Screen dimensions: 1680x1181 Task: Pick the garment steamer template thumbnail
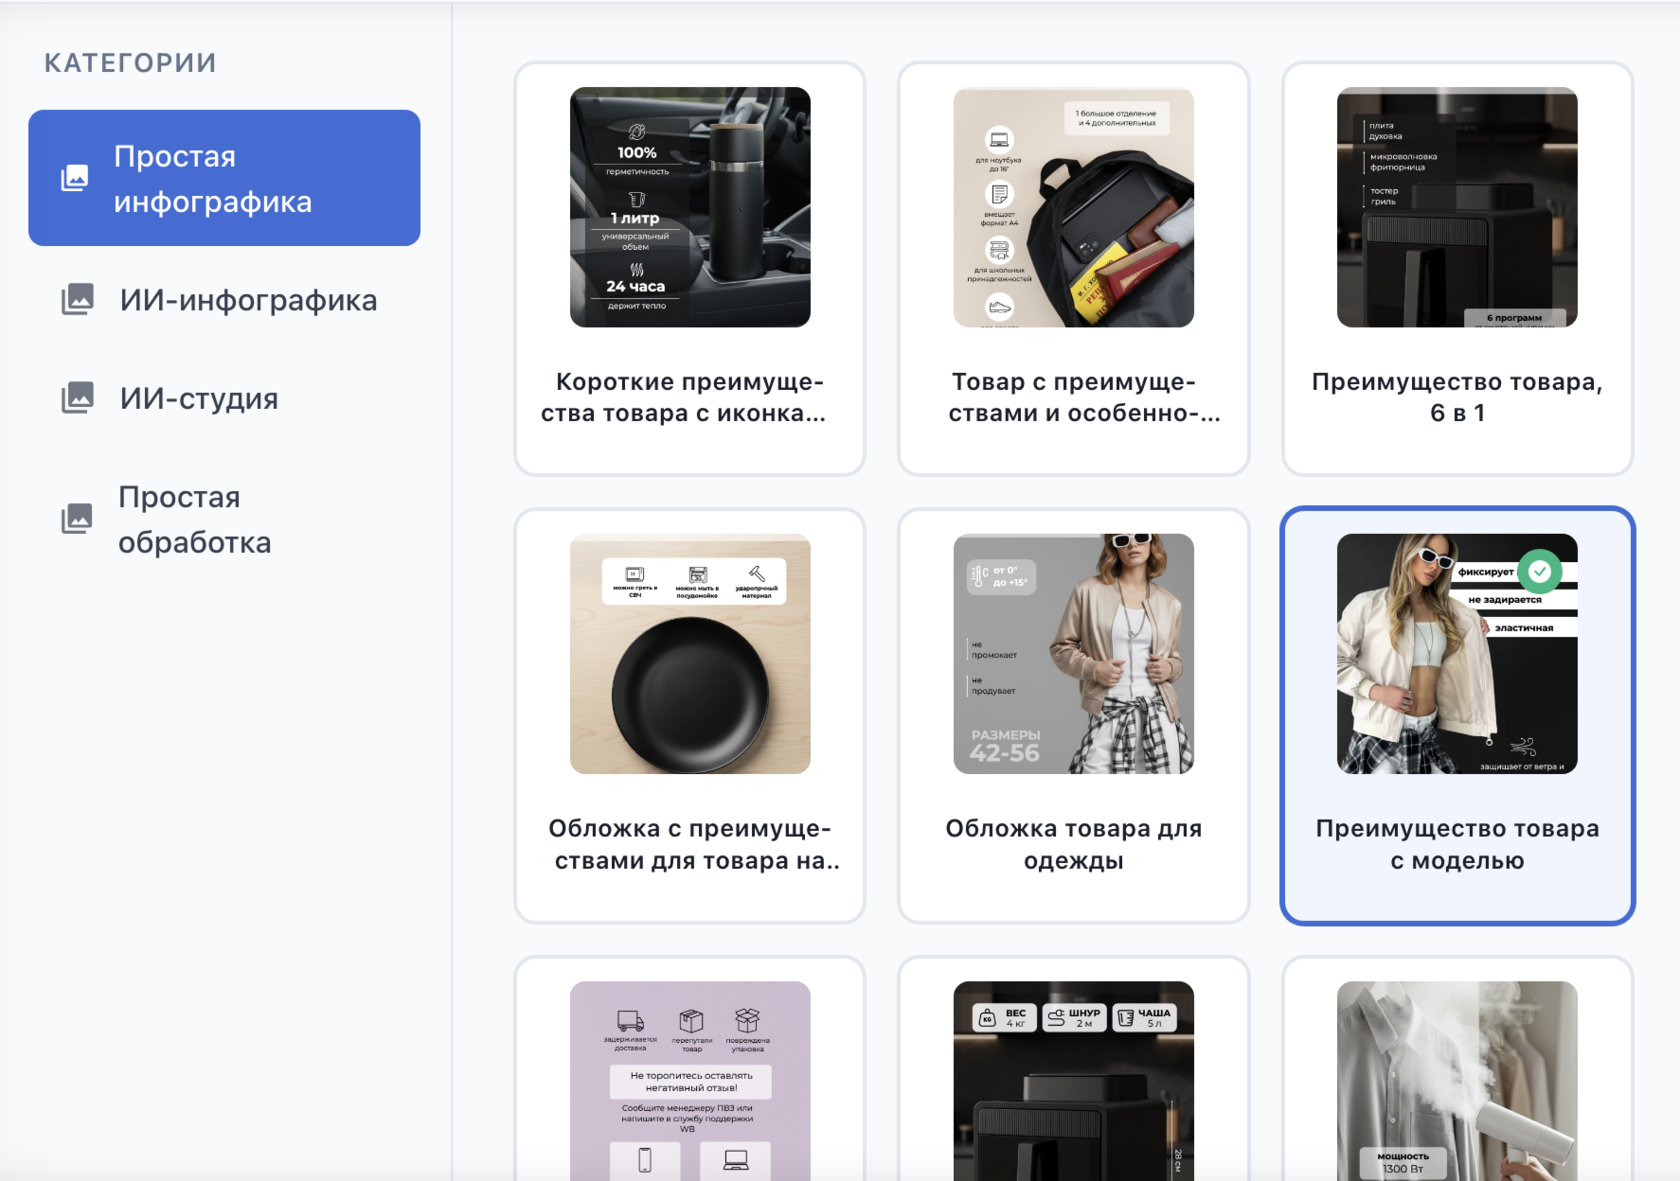click(x=1457, y=1080)
